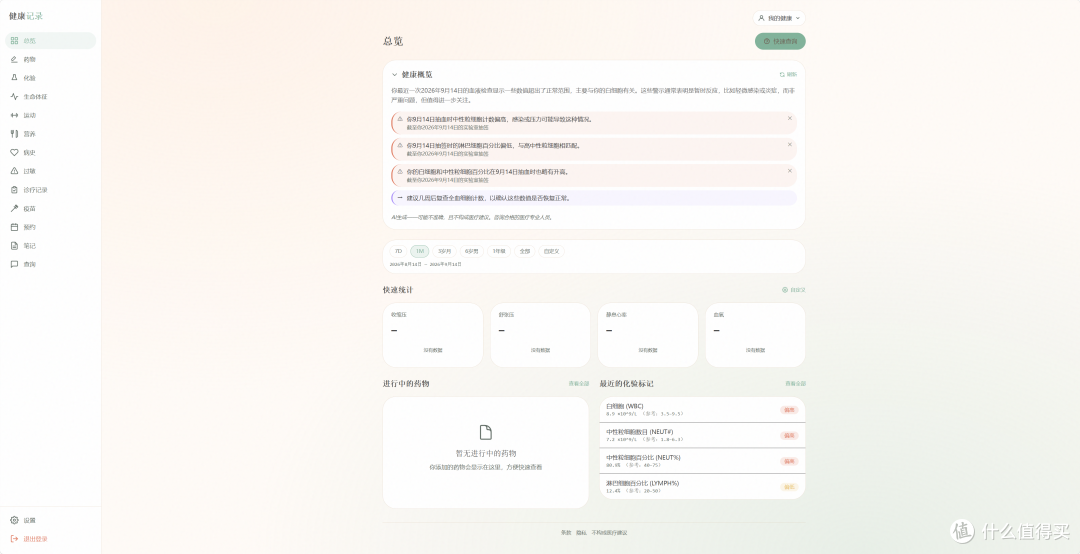1080x554 pixels.
Task: Select the 3个月 time range
Action: (x=444, y=252)
